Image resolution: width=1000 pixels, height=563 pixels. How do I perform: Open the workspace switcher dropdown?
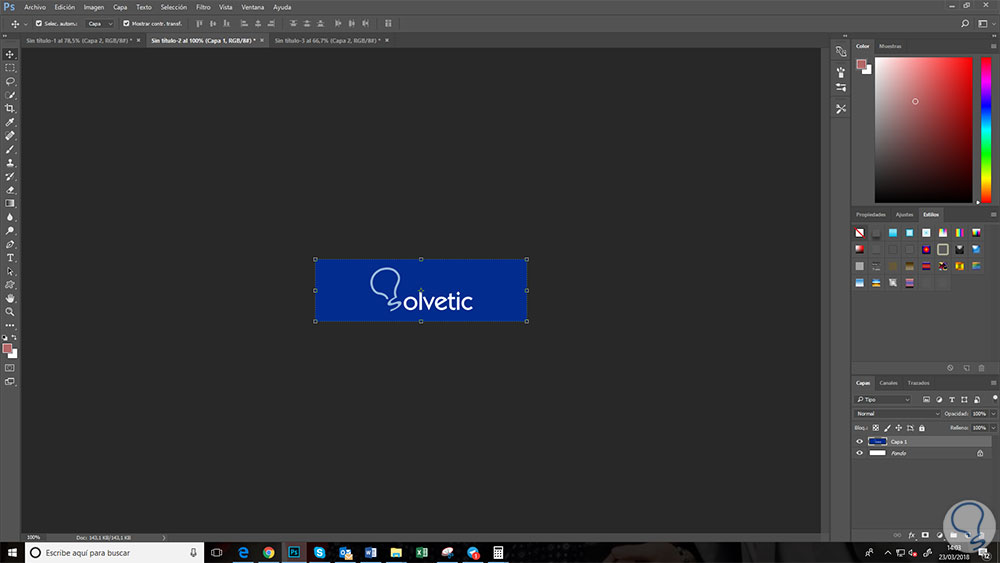tap(986, 24)
